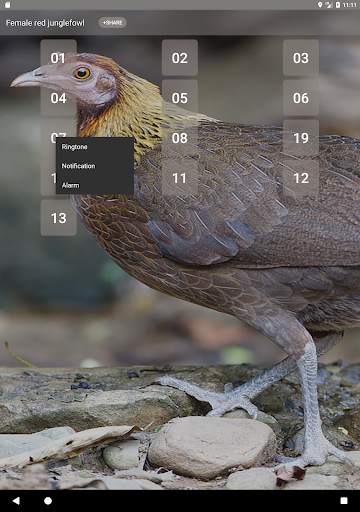
Task: Play sound button 11
Action: tap(180, 178)
